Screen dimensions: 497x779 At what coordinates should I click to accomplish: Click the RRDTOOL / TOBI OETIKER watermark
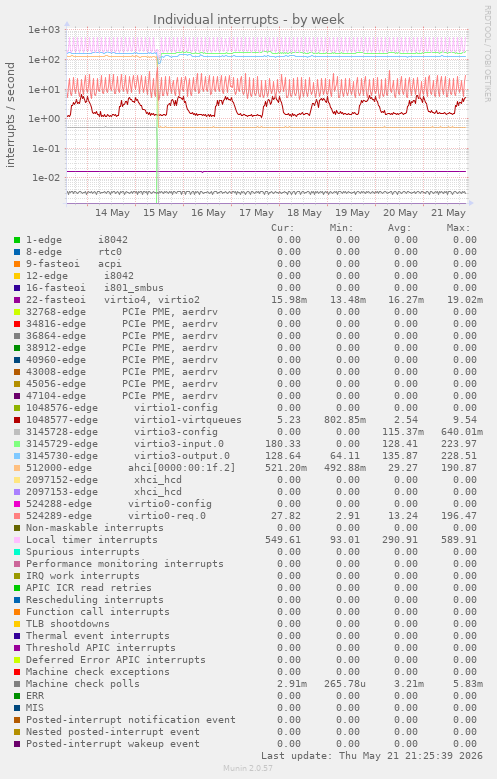488,54
